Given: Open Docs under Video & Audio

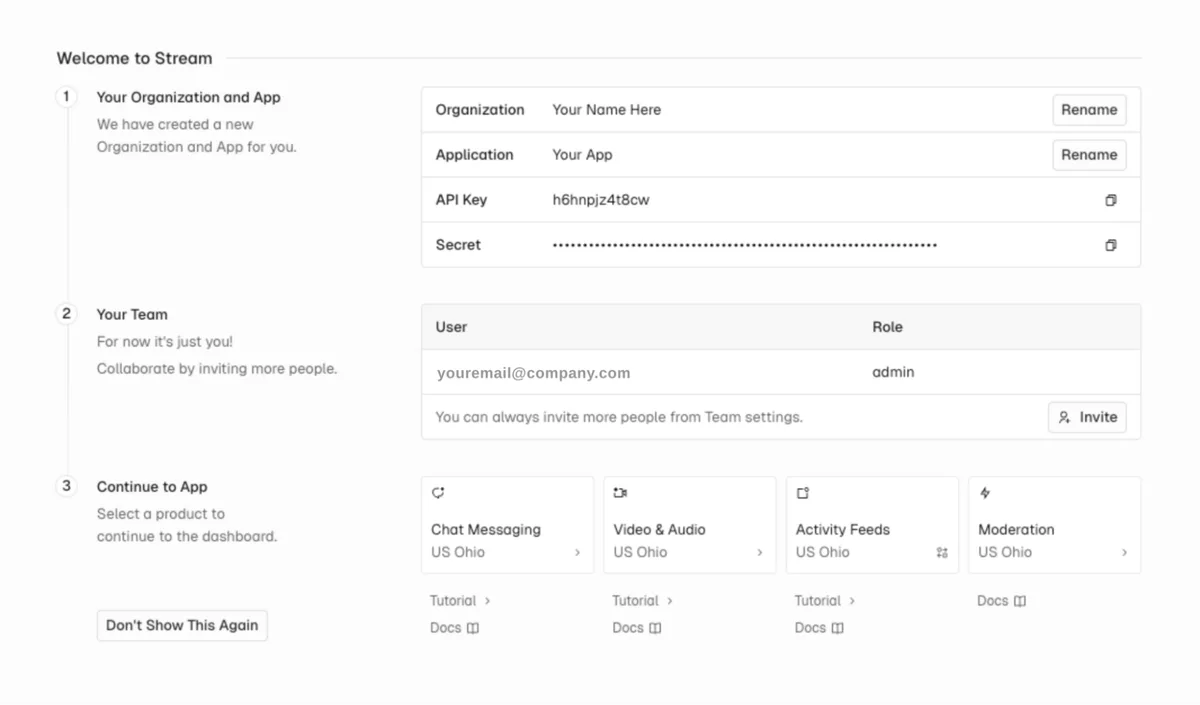Looking at the screenshot, I should (x=636, y=628).
